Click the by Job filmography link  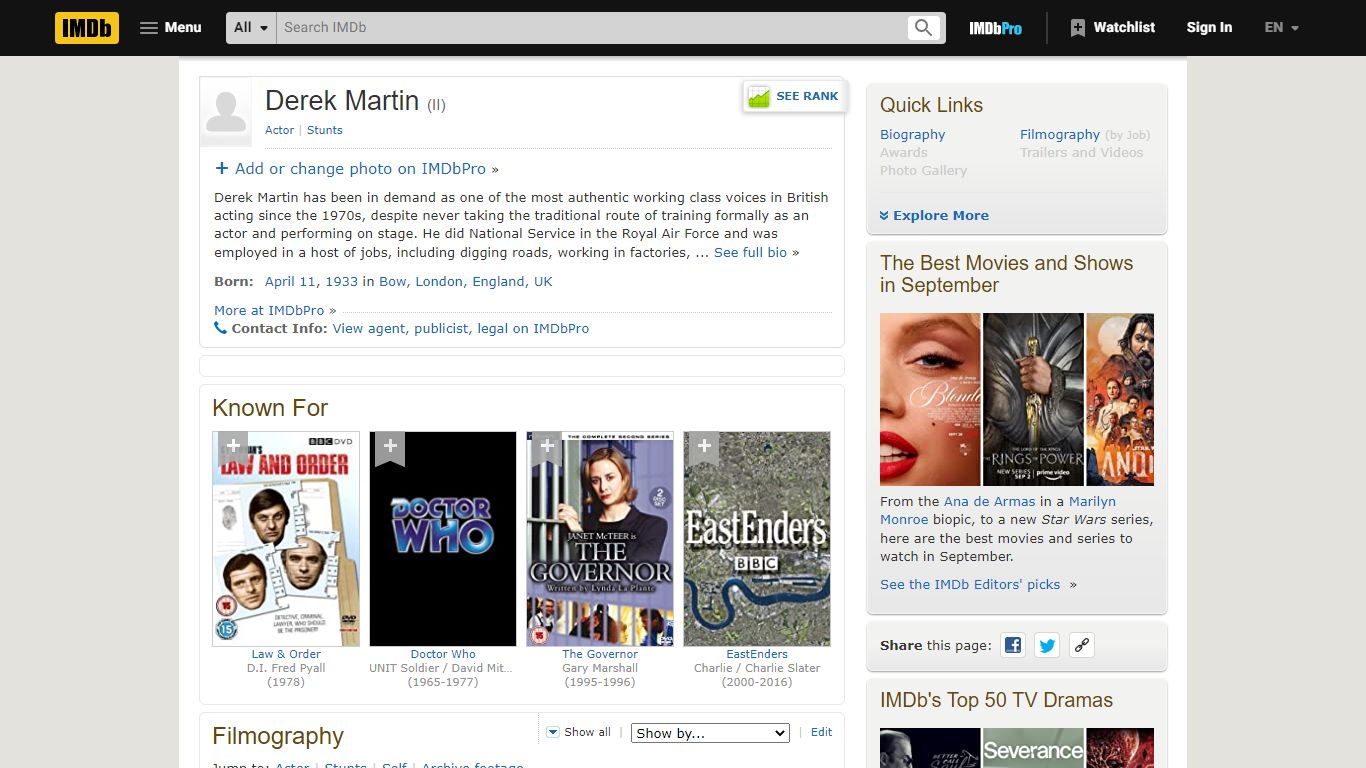point(1127,135)
